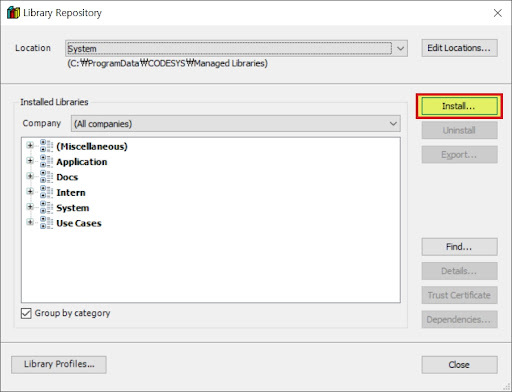The image size is (512, 392).
Task: Expand the (Miscellaneous) tree node
Action: [x=30, y=145]
